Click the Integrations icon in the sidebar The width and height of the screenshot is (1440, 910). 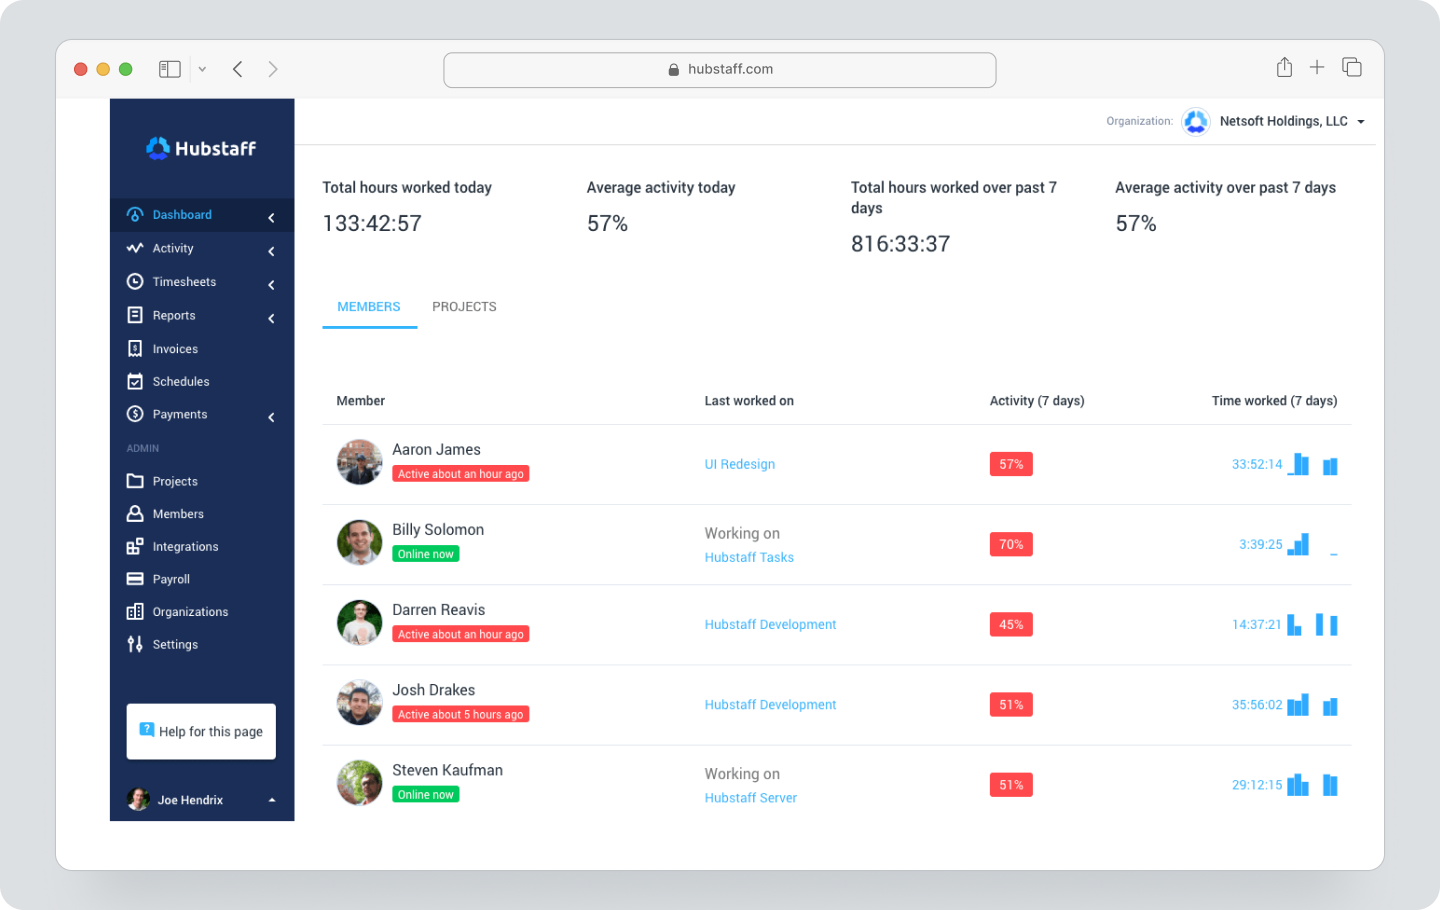click(134, 546)
